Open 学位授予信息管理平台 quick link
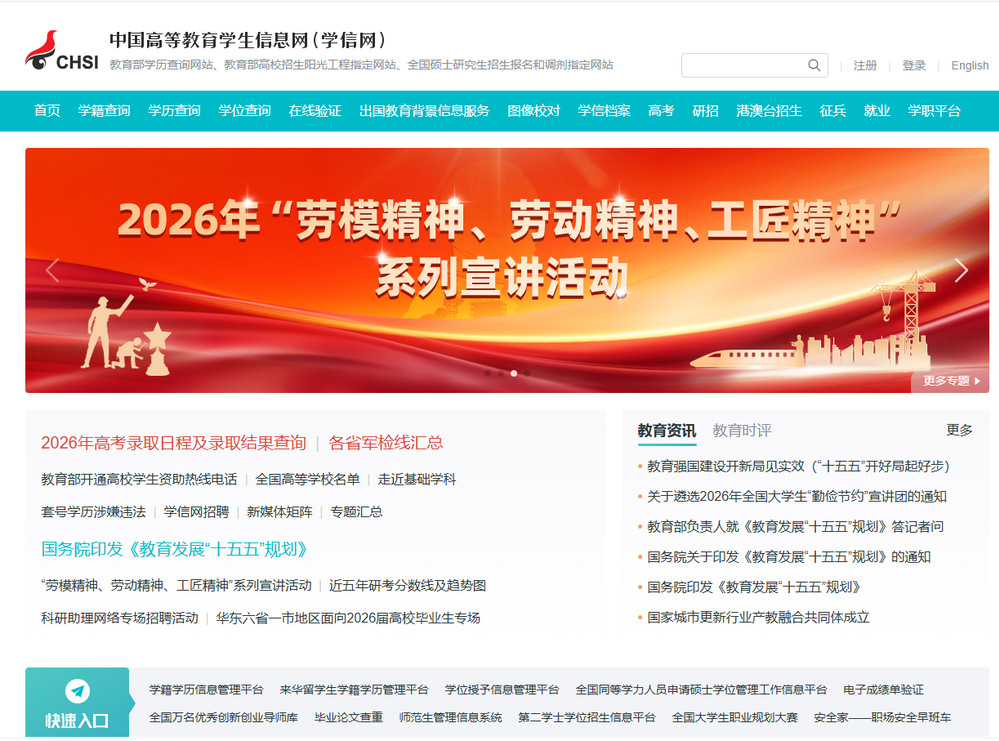The width and height of the screenshot is (999, 741). click(501, 689)
